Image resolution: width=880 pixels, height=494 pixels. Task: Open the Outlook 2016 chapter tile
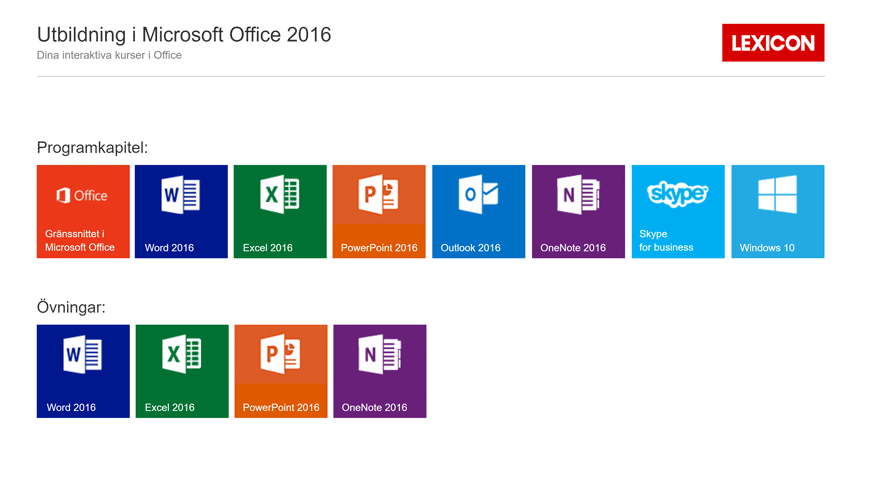[x=479, y=212]
